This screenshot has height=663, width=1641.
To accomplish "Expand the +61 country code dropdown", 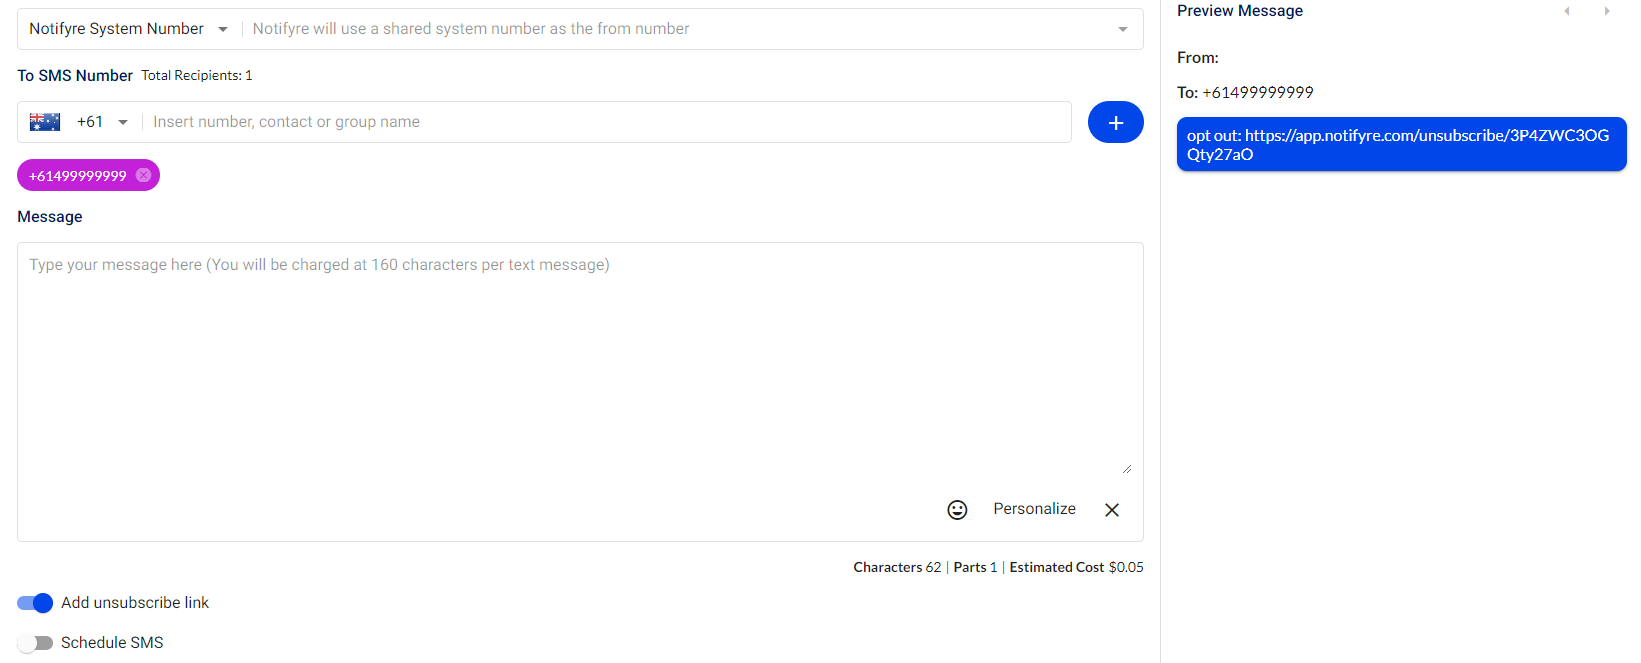I will [123, 122].
